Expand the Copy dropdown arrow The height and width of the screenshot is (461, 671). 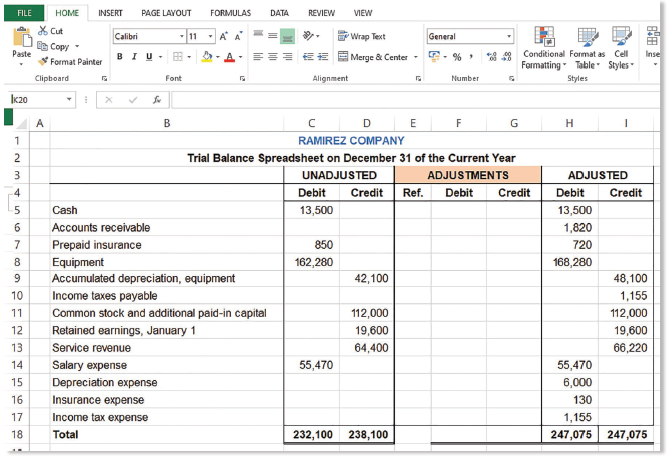(77, 46)
